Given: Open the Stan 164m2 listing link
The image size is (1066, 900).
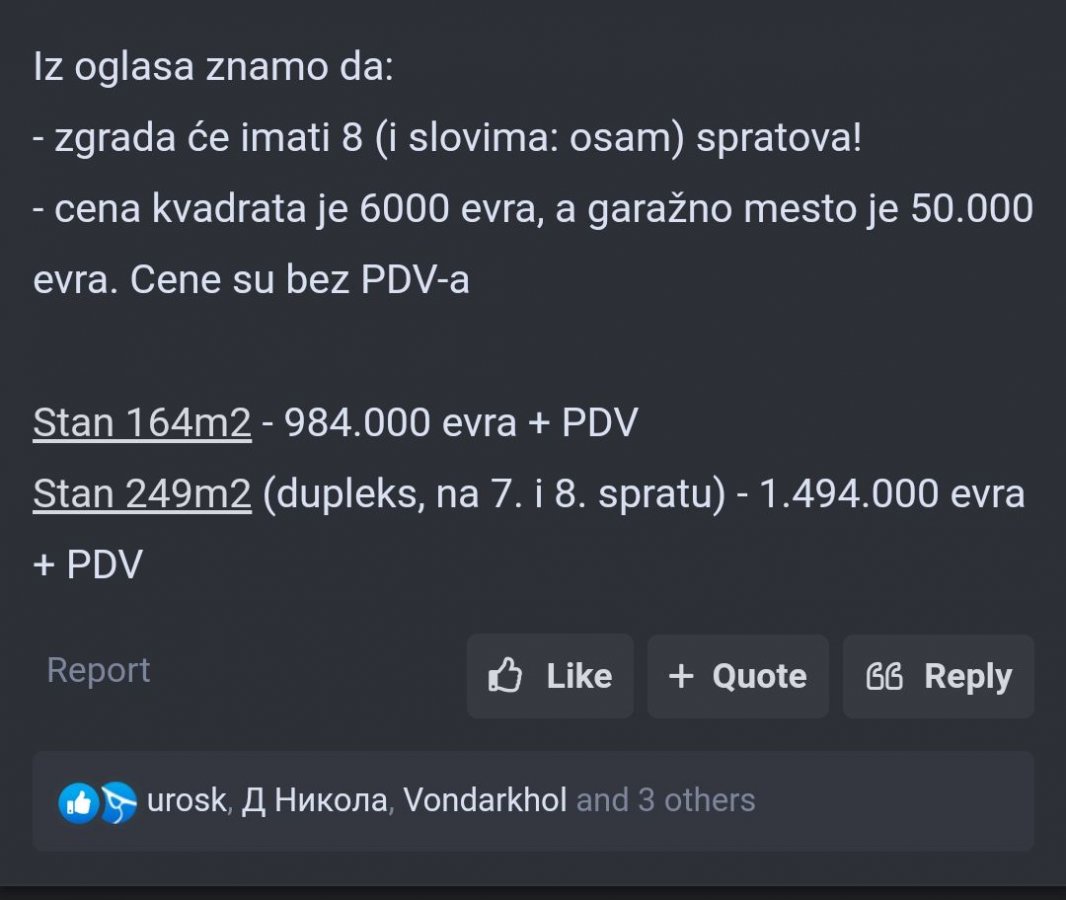Looking at the screenshot, I should pos(142,423).
